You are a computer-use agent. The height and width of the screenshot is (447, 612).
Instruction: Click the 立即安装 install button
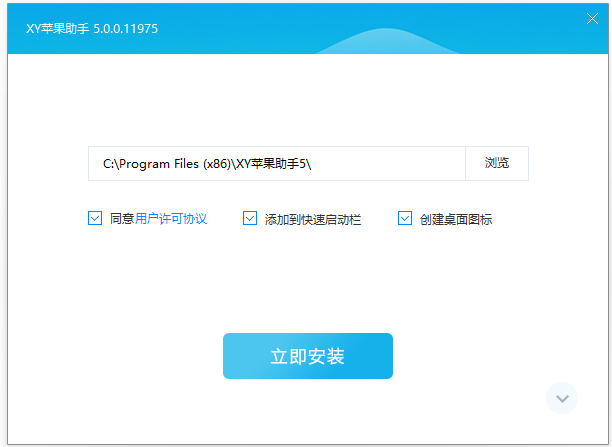click(307, 356)
